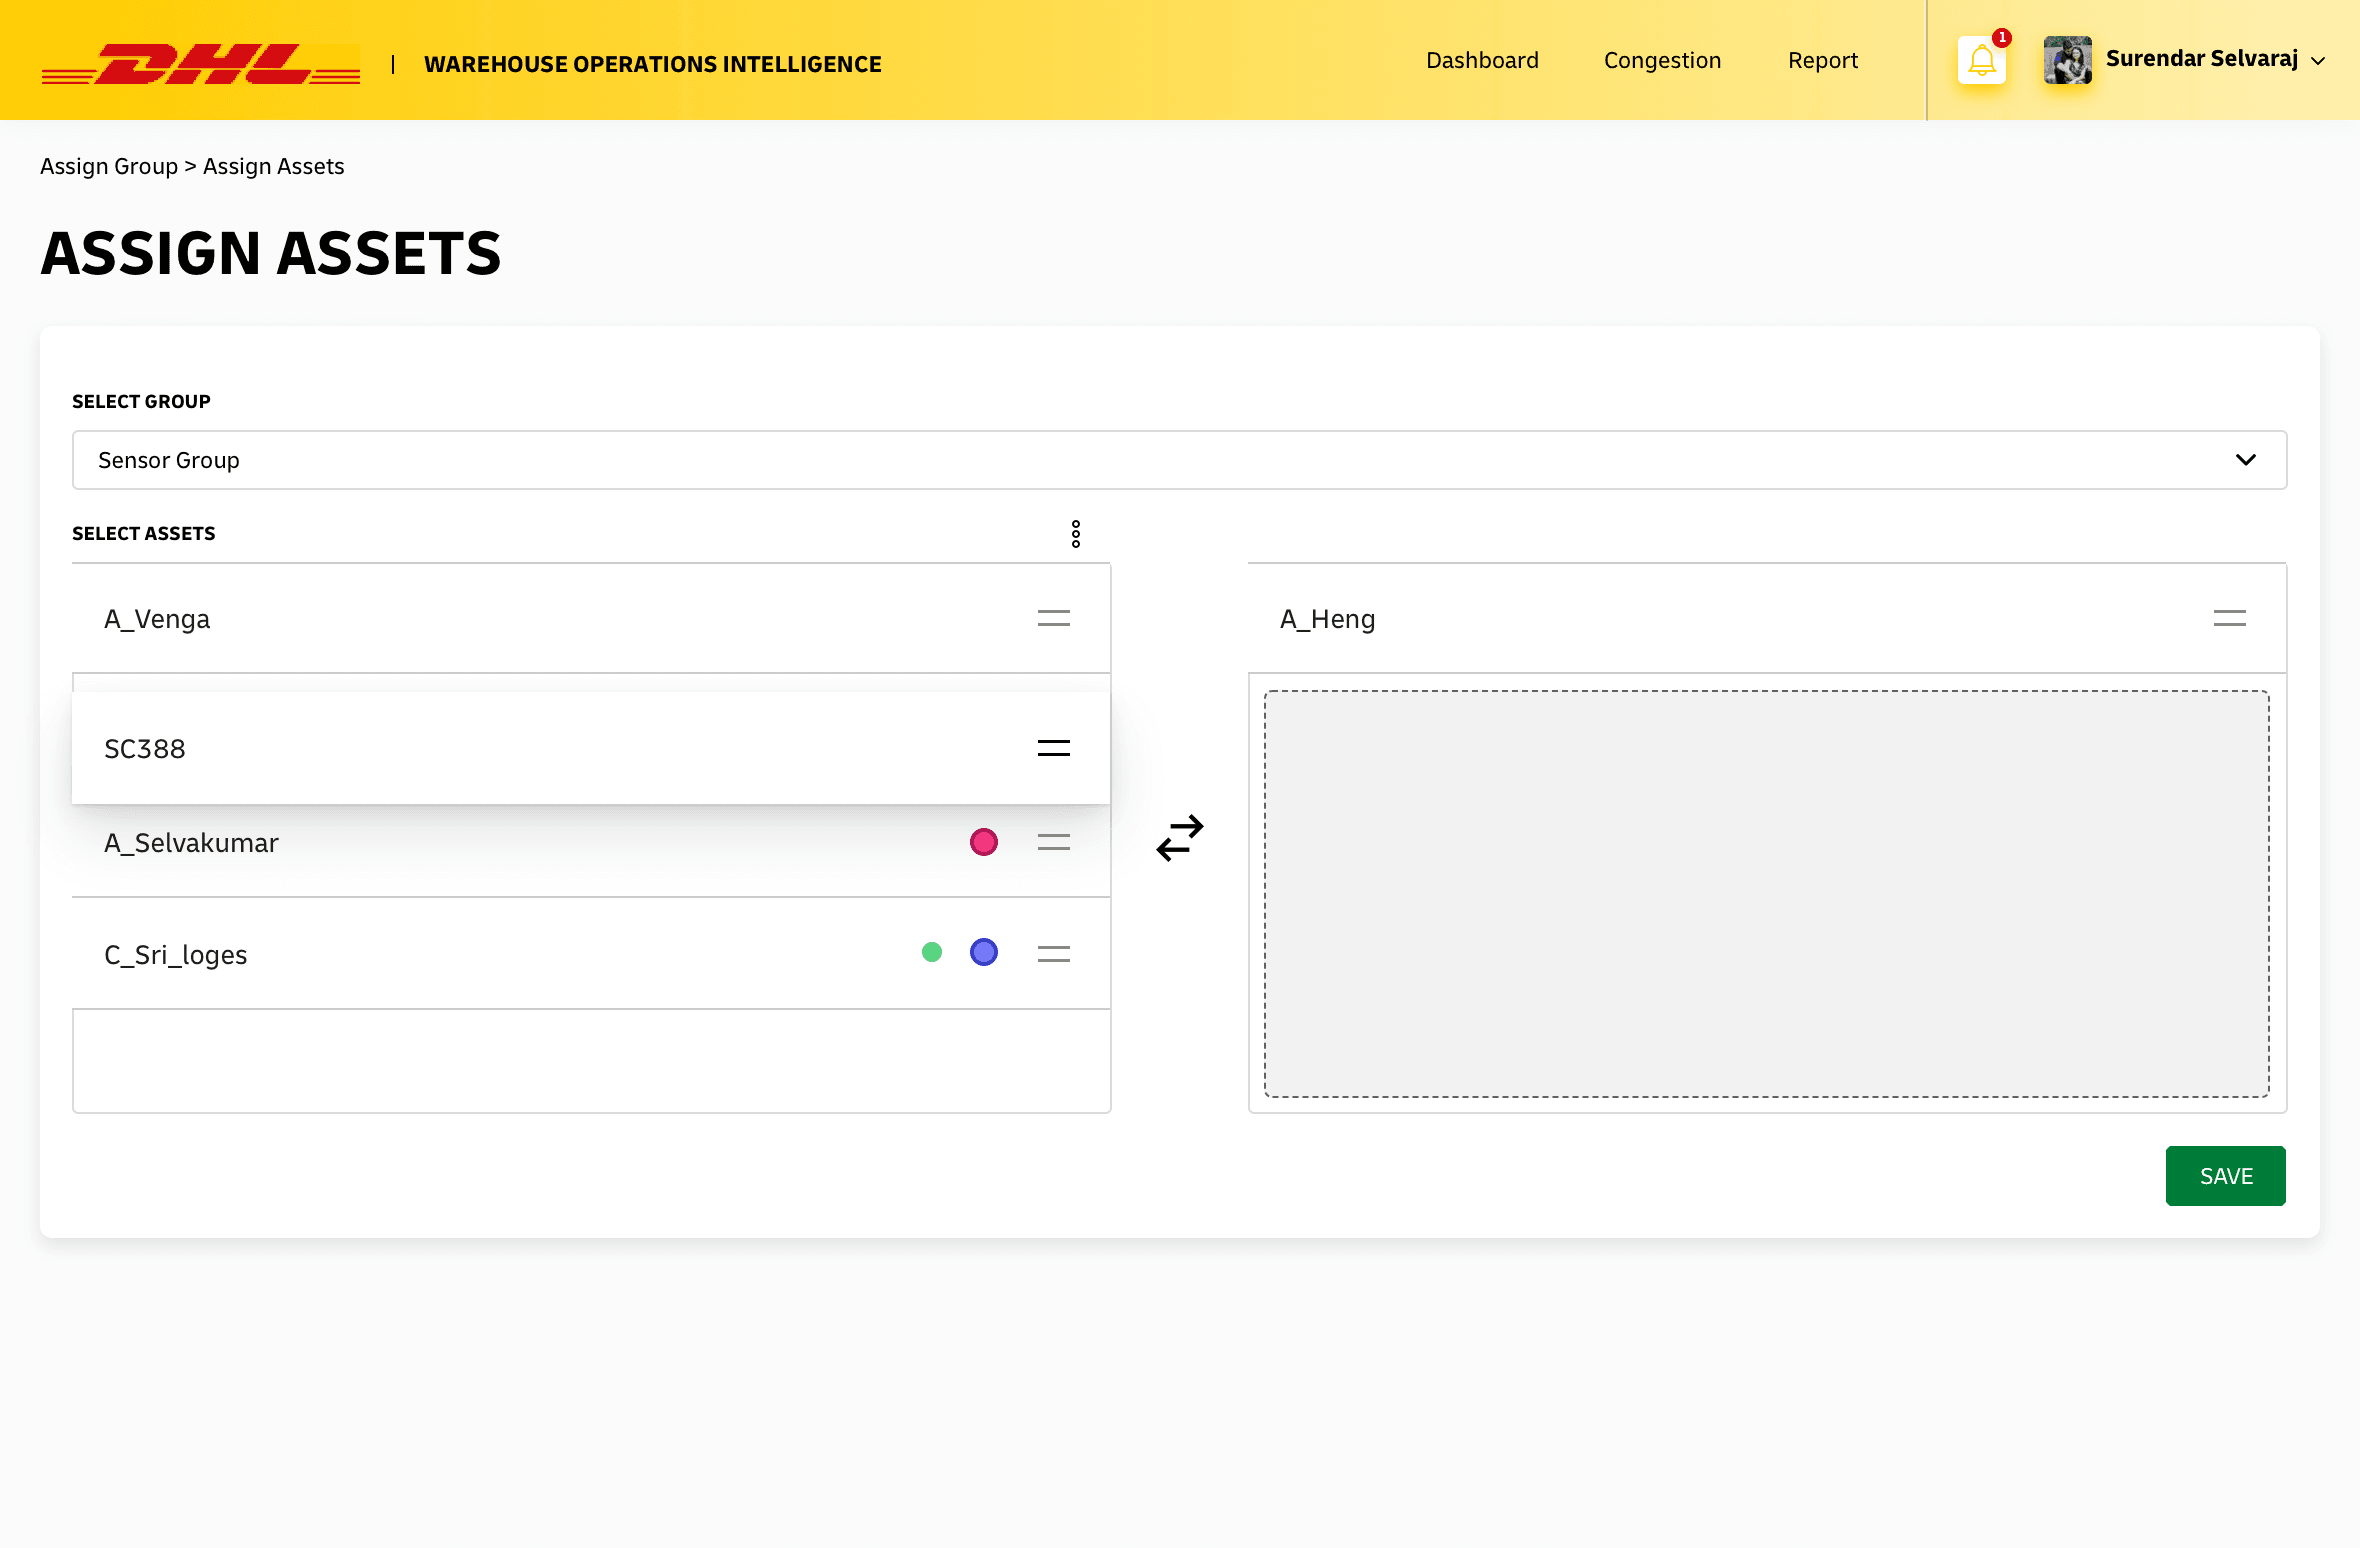Select the A_Venga asset row

(591, 618)
